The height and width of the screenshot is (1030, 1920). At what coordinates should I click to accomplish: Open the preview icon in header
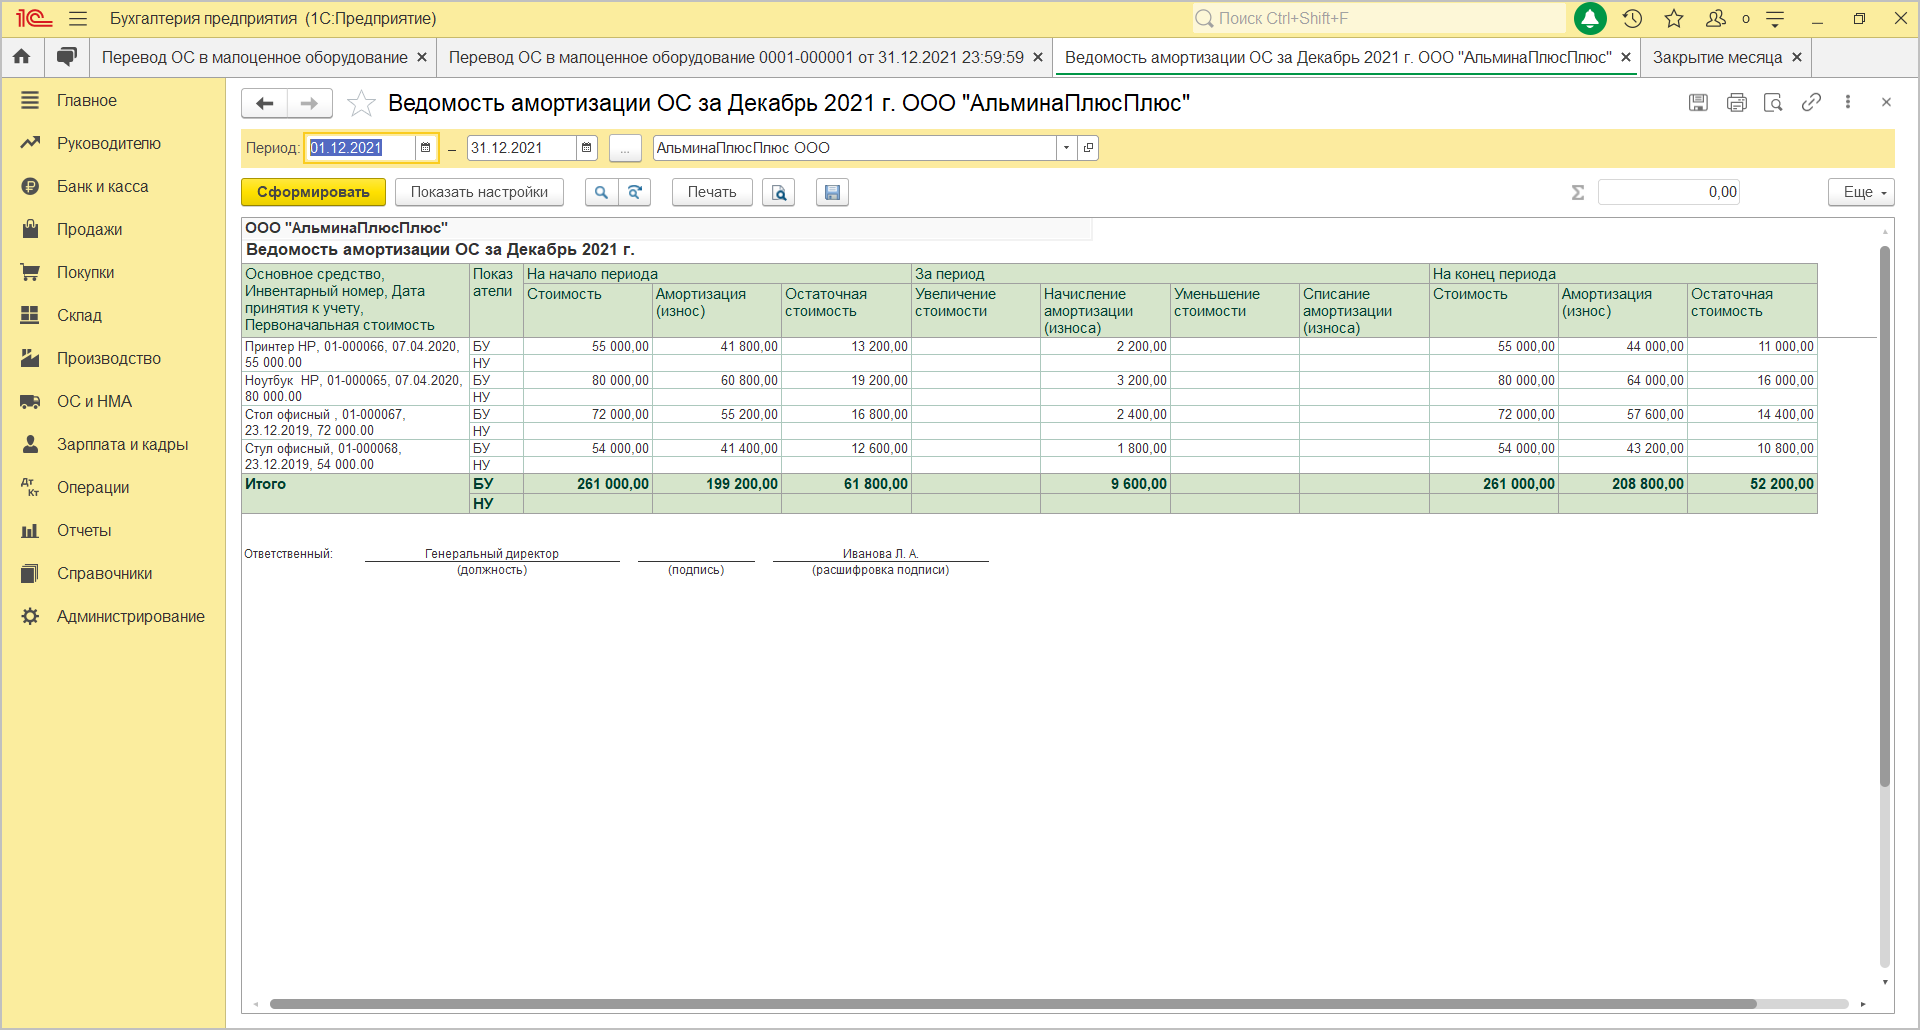point(1773,102)
